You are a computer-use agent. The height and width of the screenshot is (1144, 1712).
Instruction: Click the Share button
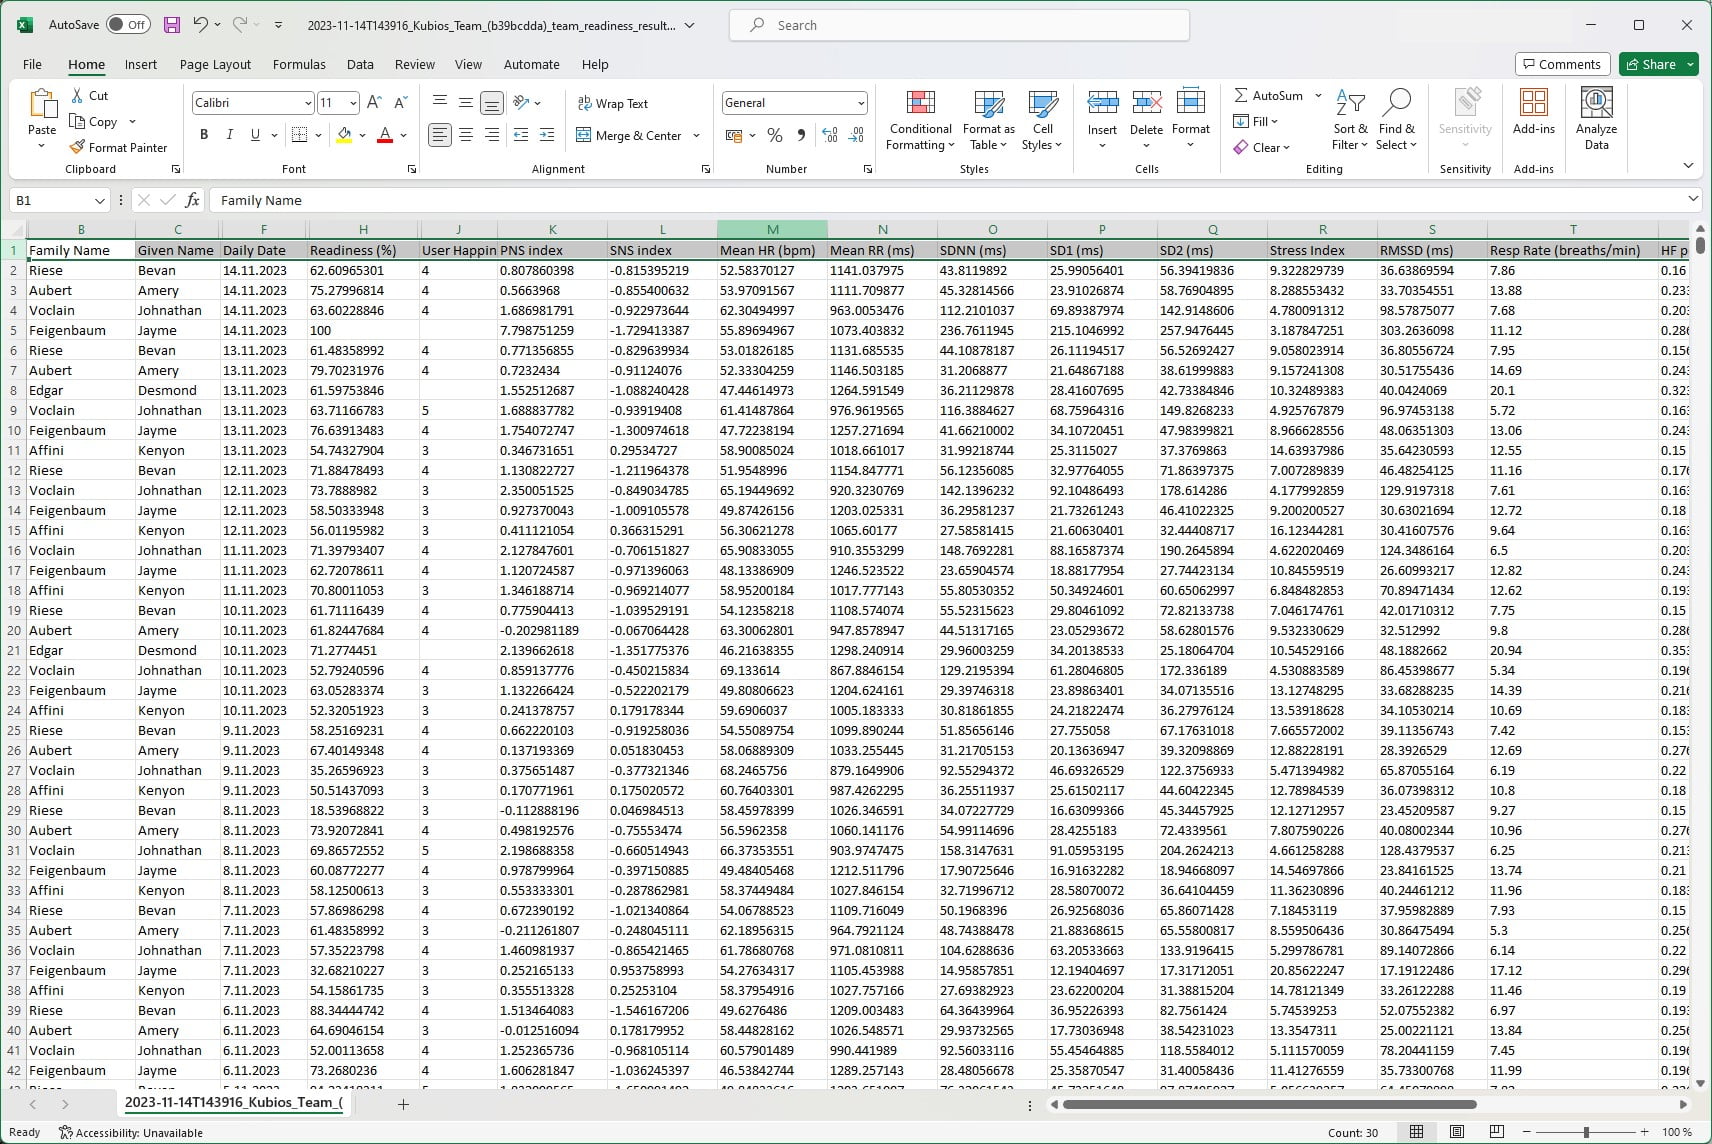[1650, 64]
